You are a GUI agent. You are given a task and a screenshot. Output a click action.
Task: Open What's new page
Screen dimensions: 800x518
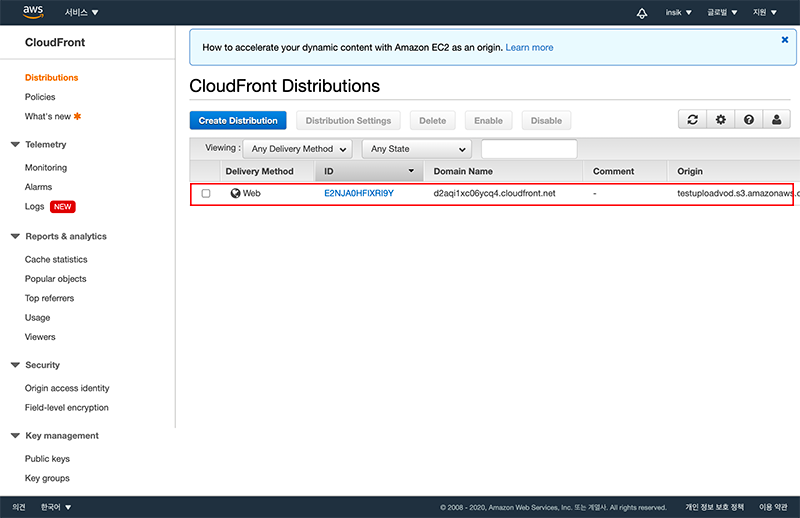48,116
